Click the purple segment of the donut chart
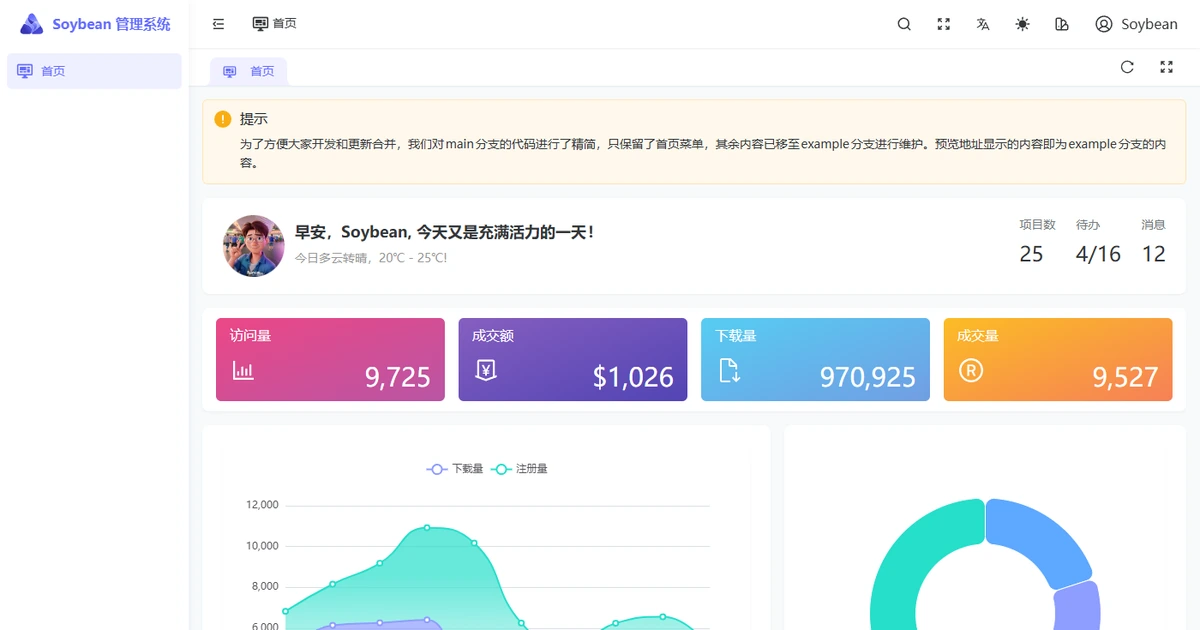 [1077, 606]
